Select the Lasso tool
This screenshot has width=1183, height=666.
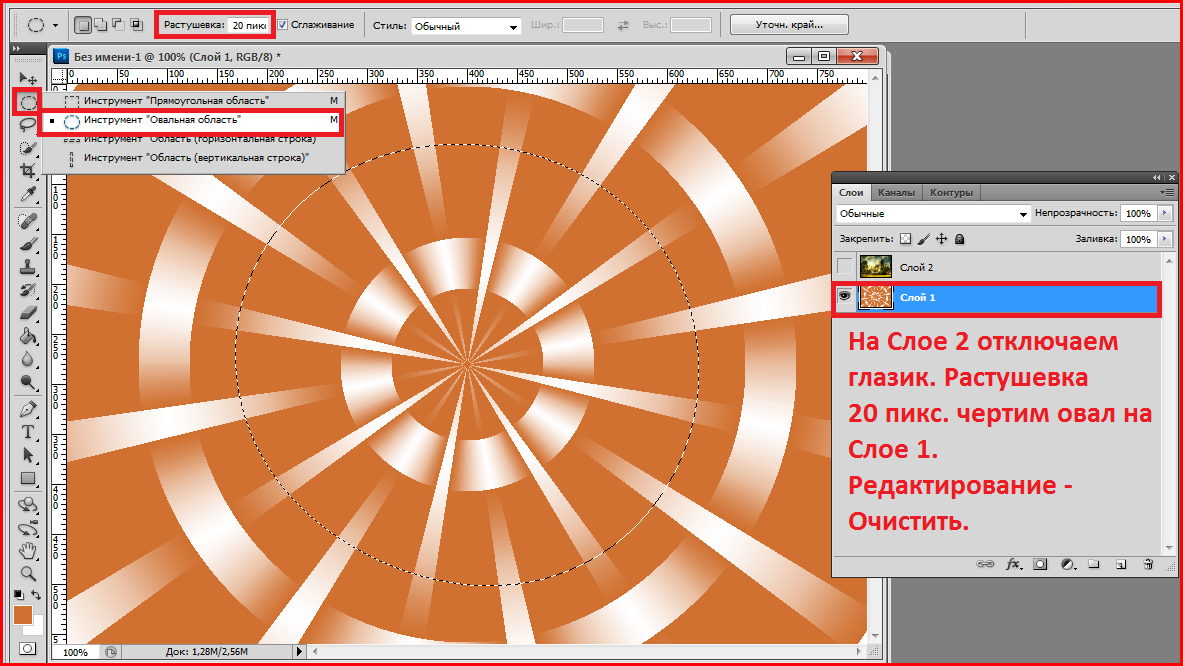tap(28, 124)
